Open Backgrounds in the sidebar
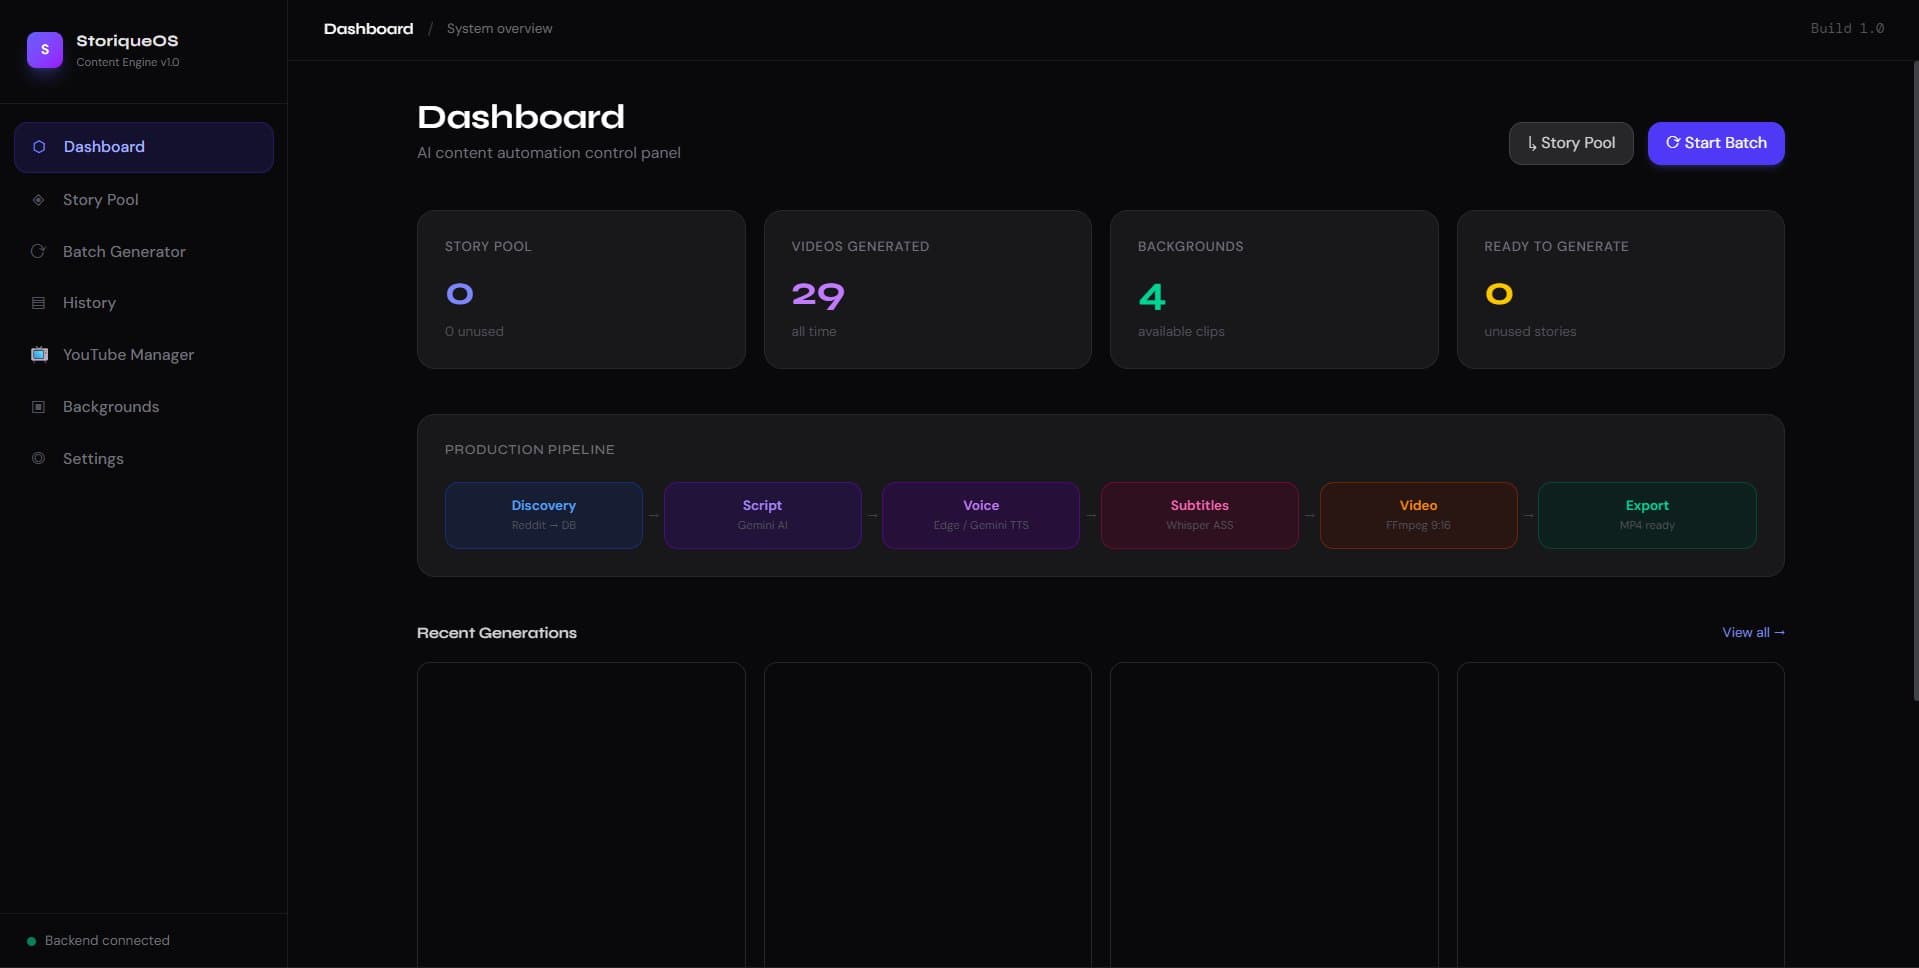Screen dimensions: 1919x968 tap(144, 407)
